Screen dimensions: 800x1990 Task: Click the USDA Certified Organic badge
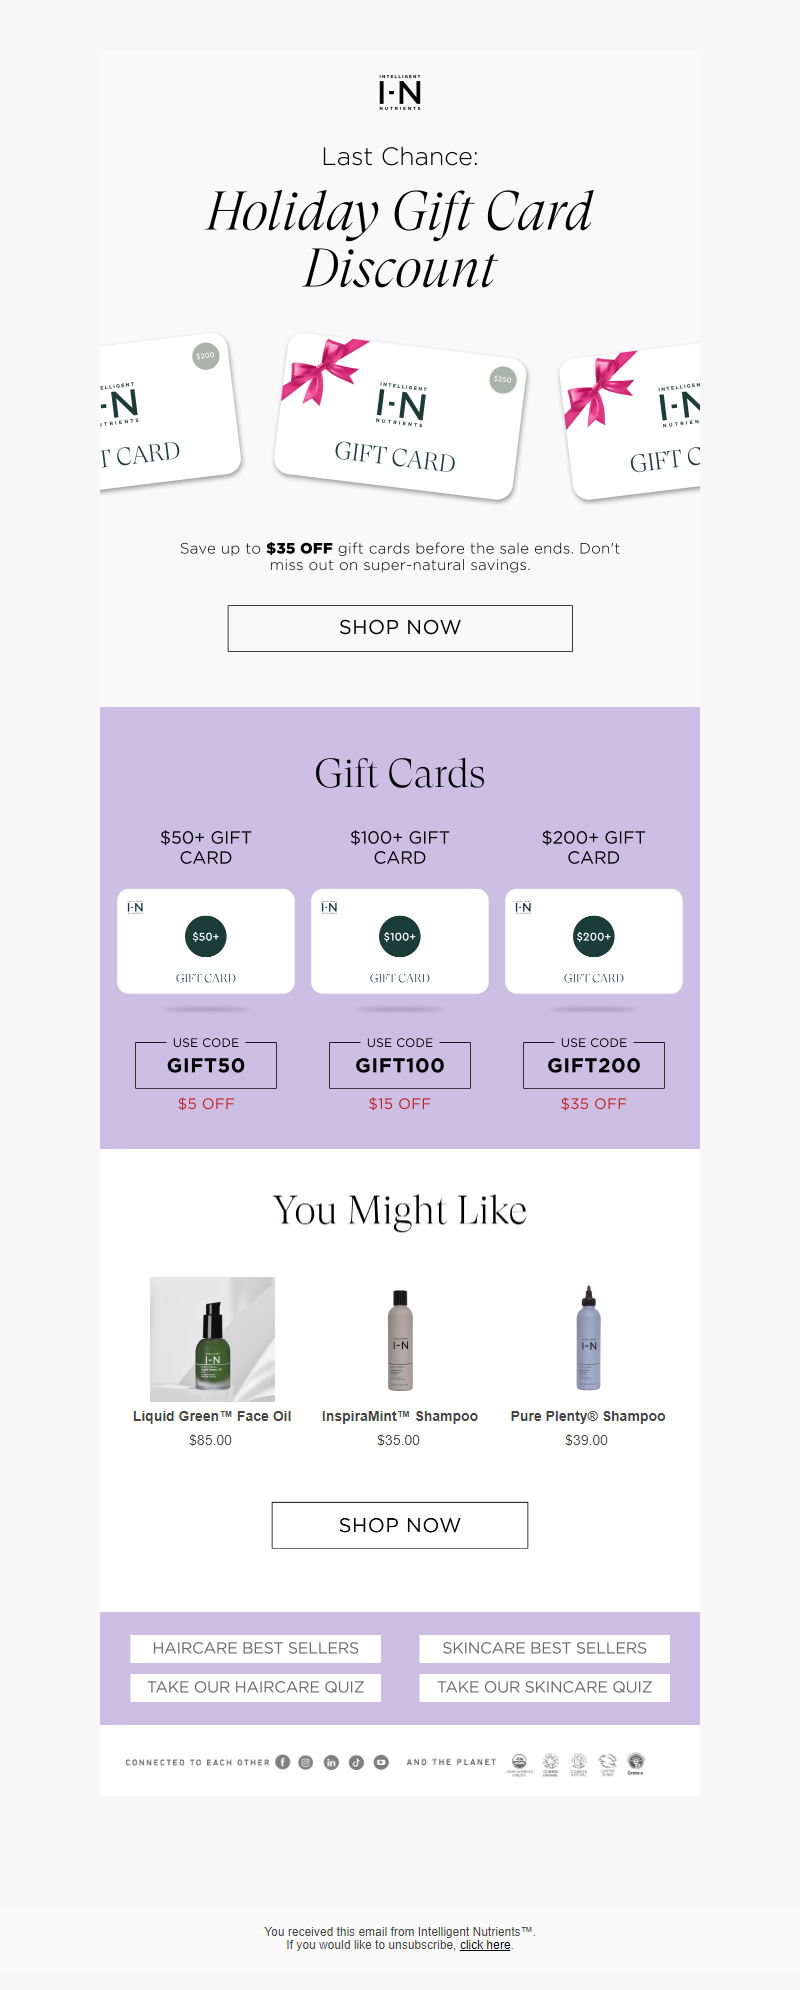pos(519,1763)
